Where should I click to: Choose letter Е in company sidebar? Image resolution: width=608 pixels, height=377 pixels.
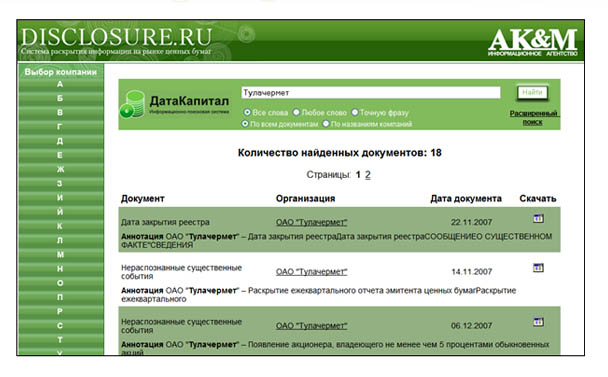pyautogui.click(x=60, y=155)
